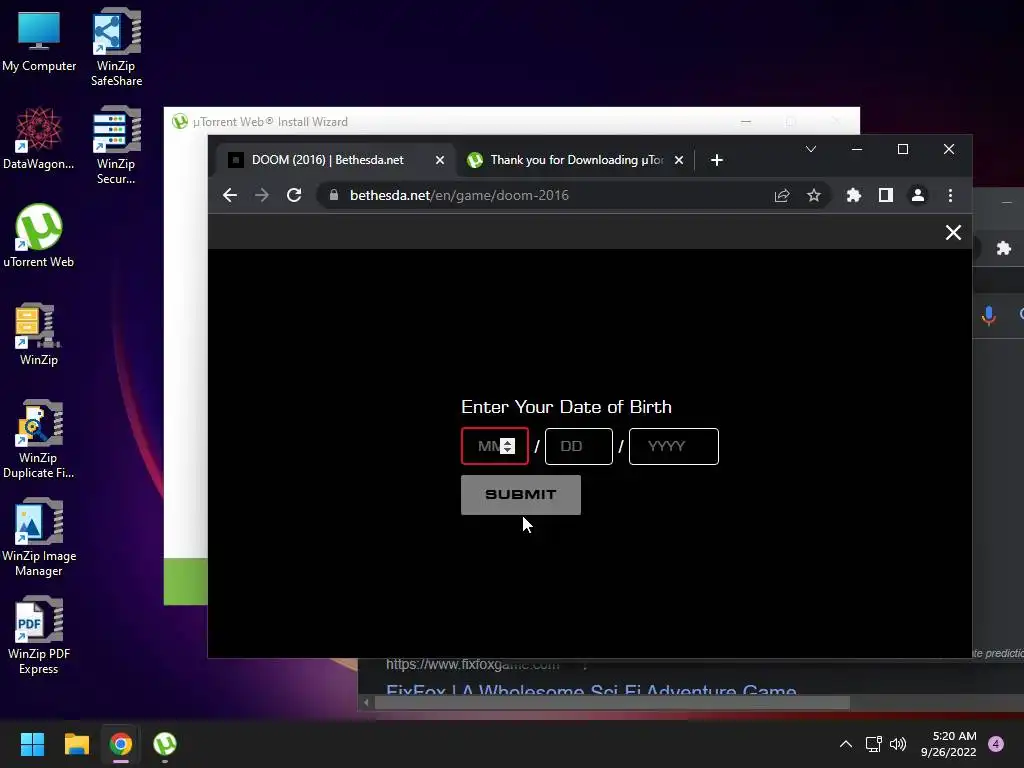Image resolution: width=1024 pixels, height=768 pixels.
Task: Focus the DD day field
Action: coord(579,446)
